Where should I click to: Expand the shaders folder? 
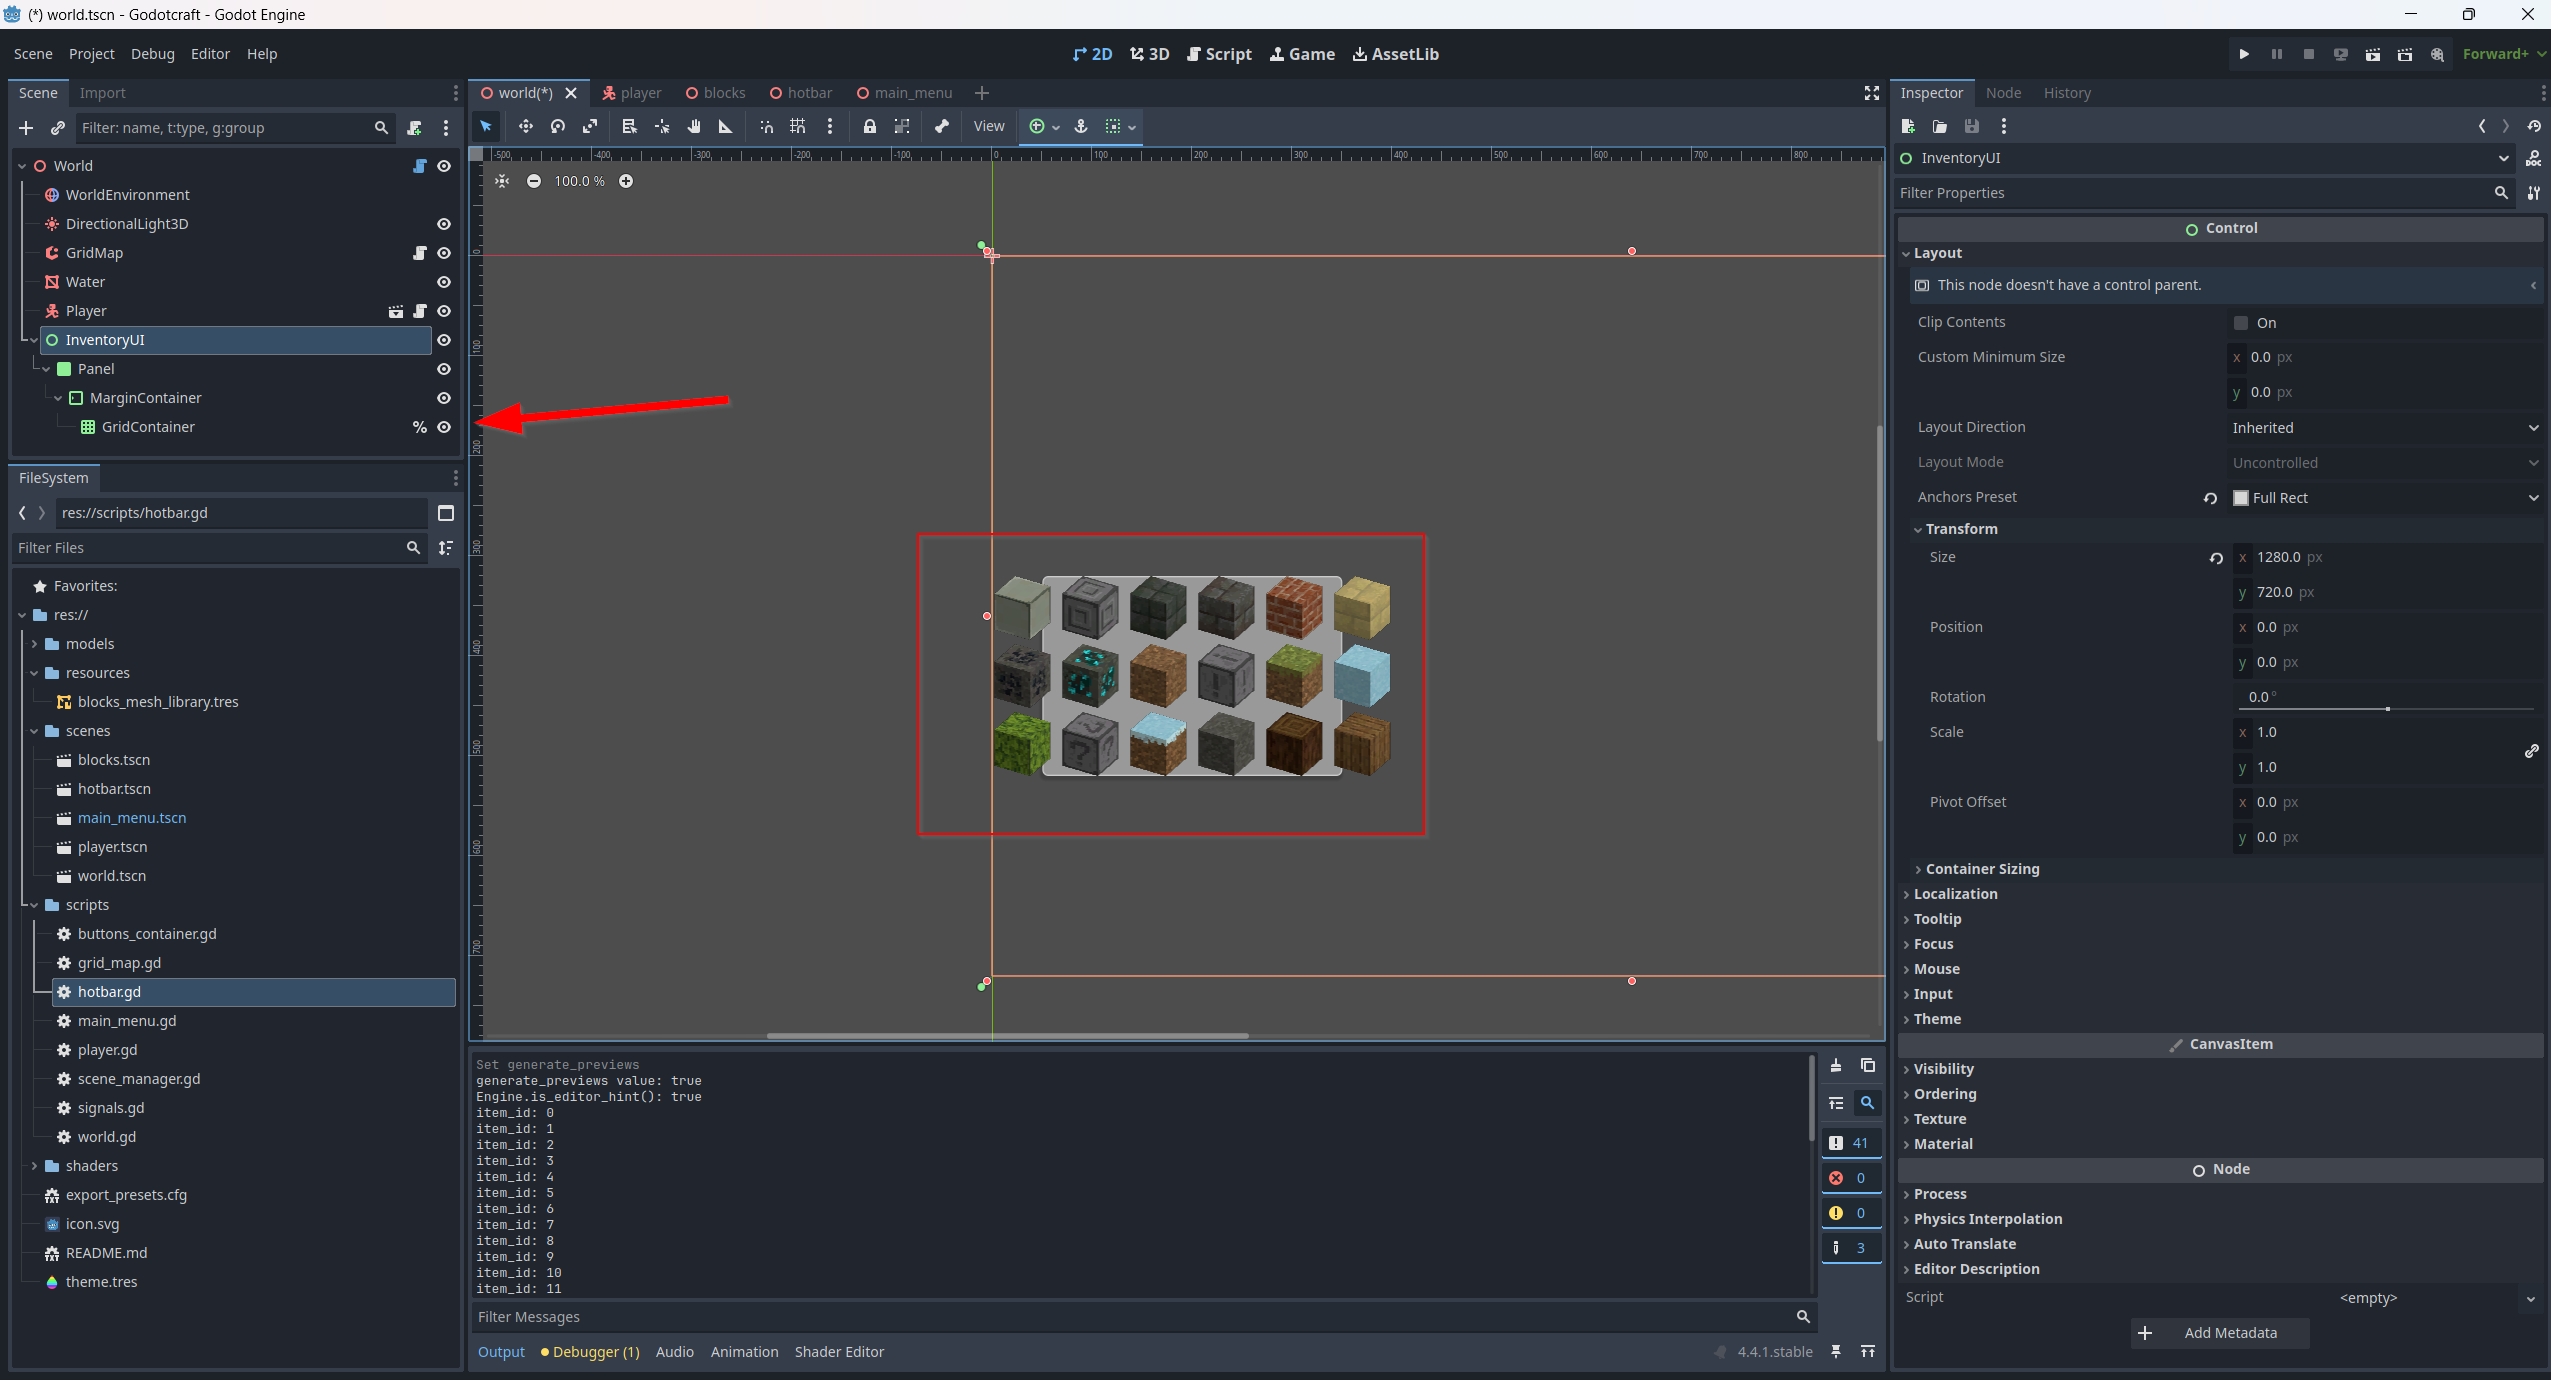(x=34, y=1166)
